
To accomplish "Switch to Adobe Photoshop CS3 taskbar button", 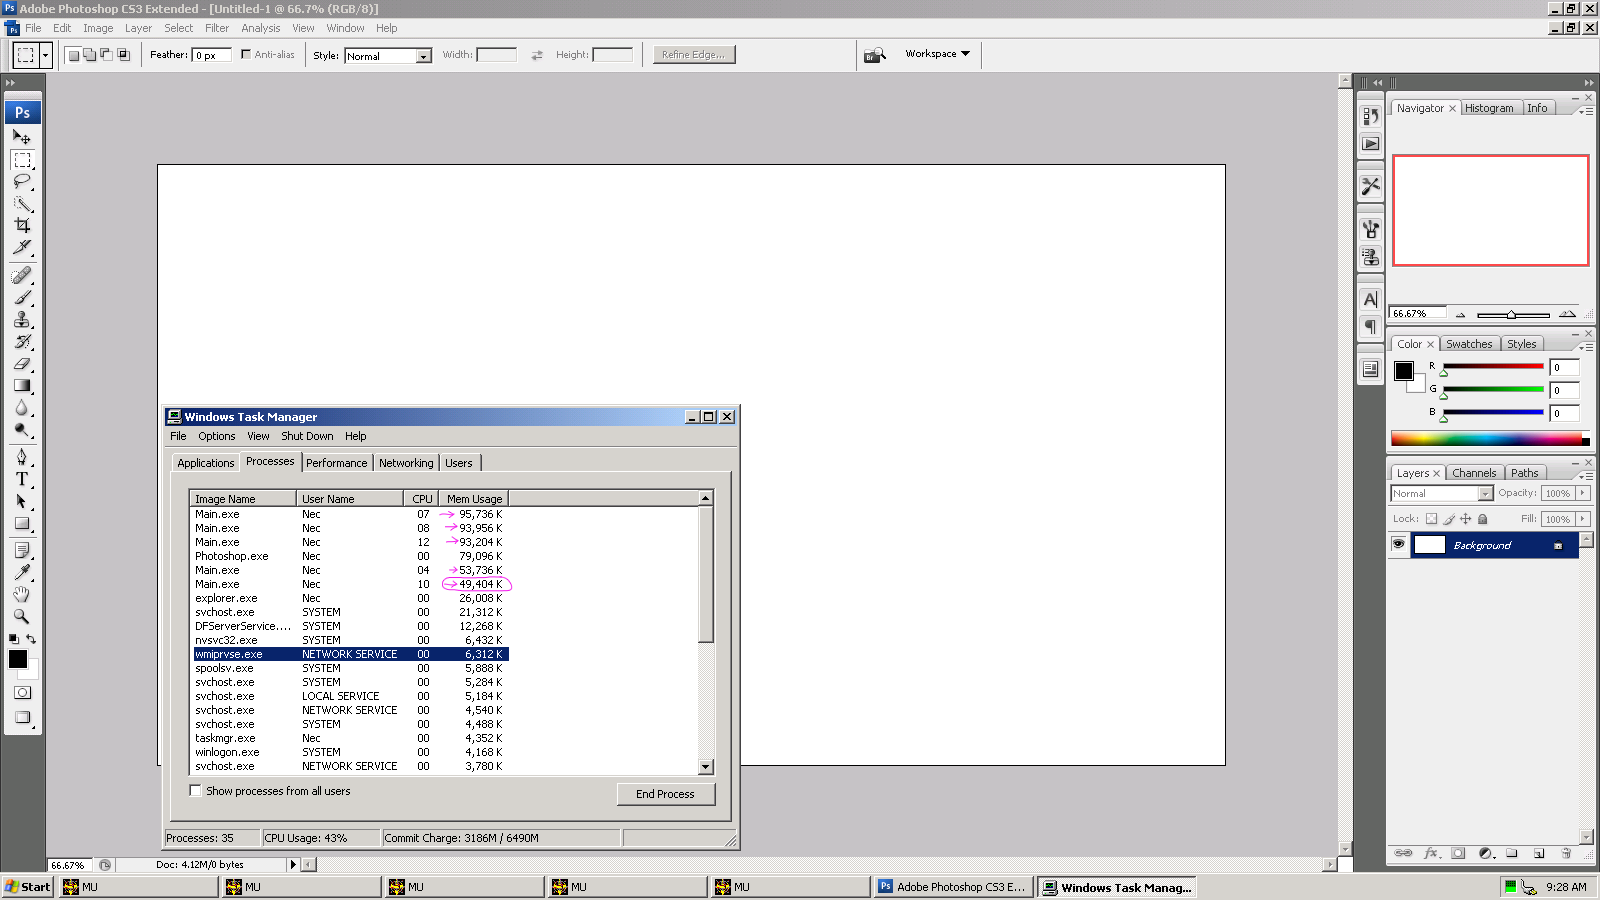I will coord(952,887).
